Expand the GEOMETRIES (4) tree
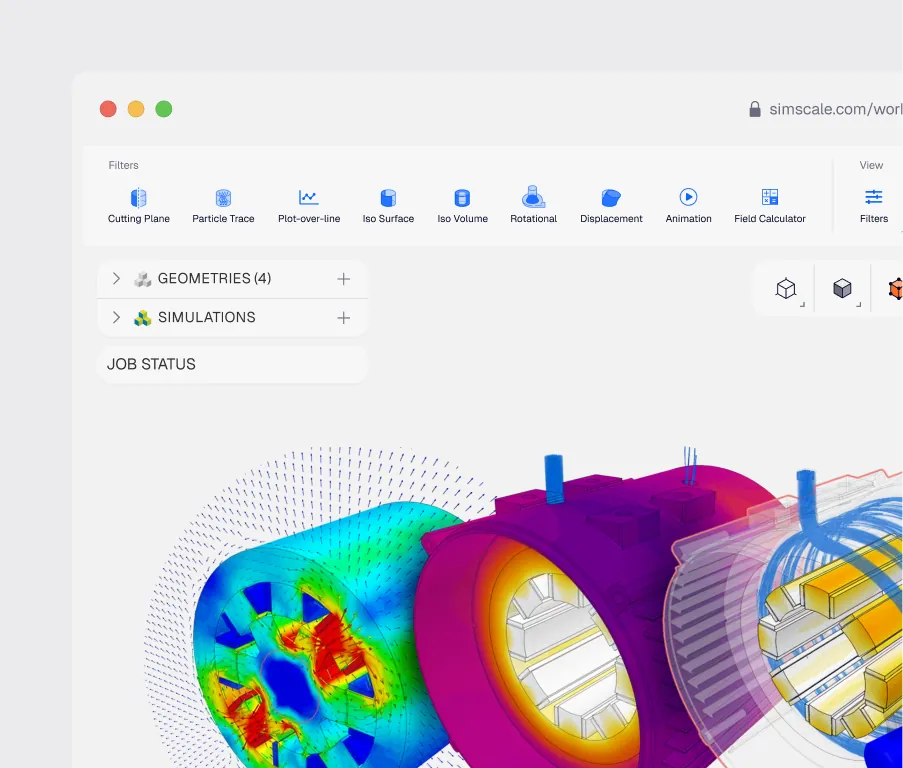Image resolution: width=903 pixels, height=768 pixels. click(116, 279)
